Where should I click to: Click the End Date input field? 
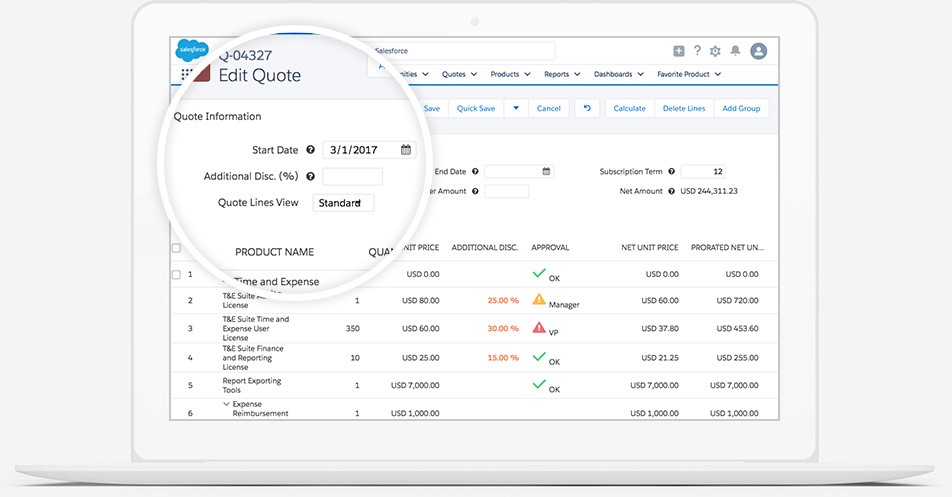click(x=518, y=172)
